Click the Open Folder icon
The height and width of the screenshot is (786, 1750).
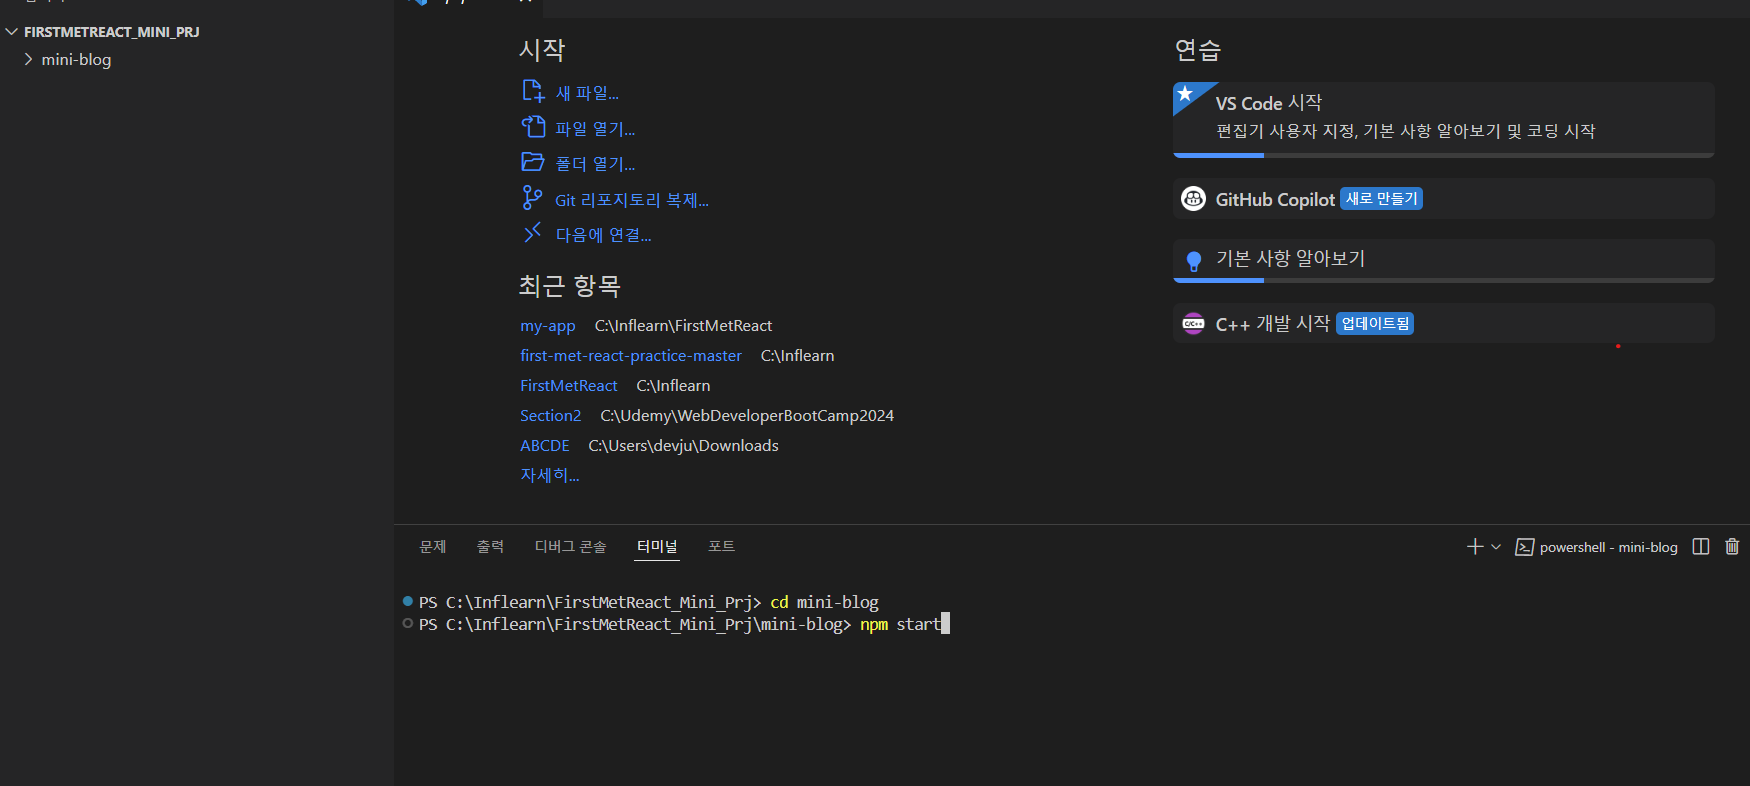(x=533, y=162)
